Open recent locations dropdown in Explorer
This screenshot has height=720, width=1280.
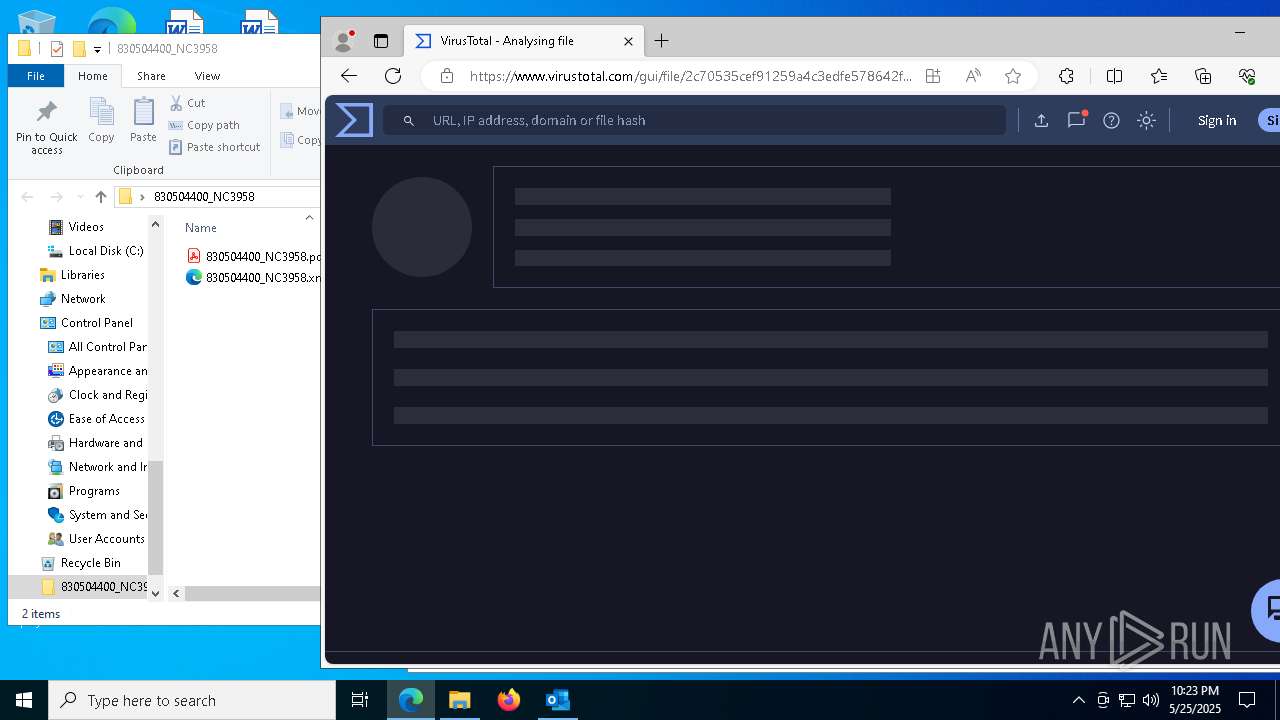[x=80, y=197]
